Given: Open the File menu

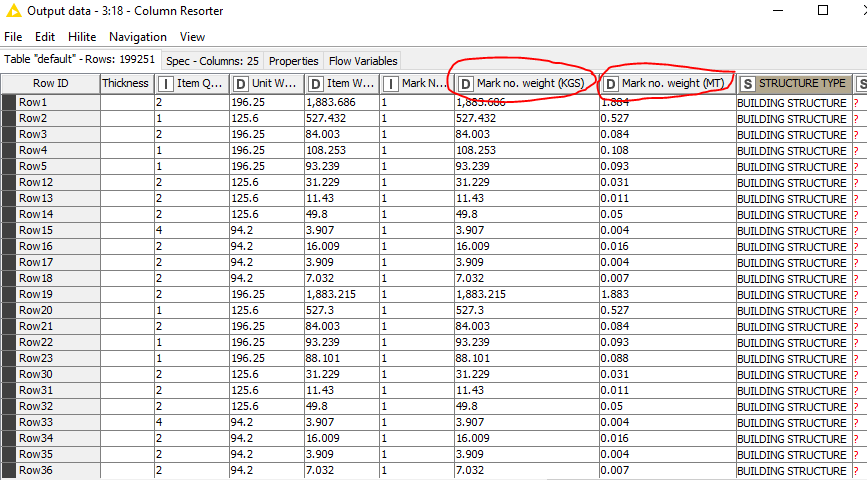Looking at the screenshot, I should [13, 37].
